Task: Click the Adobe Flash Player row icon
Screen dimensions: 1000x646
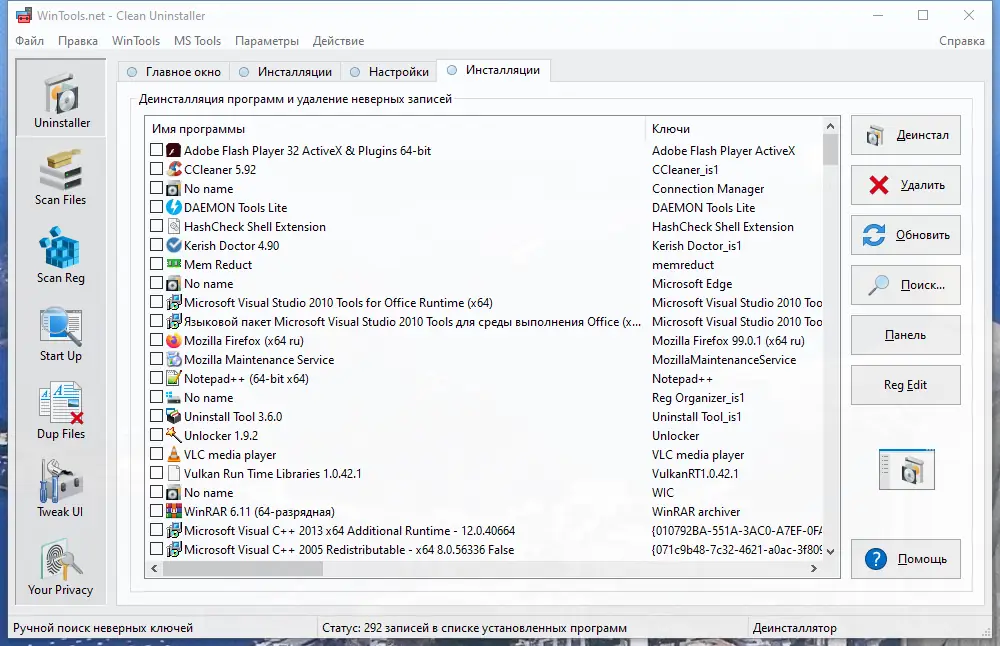Action: click(x=173, y=150)
